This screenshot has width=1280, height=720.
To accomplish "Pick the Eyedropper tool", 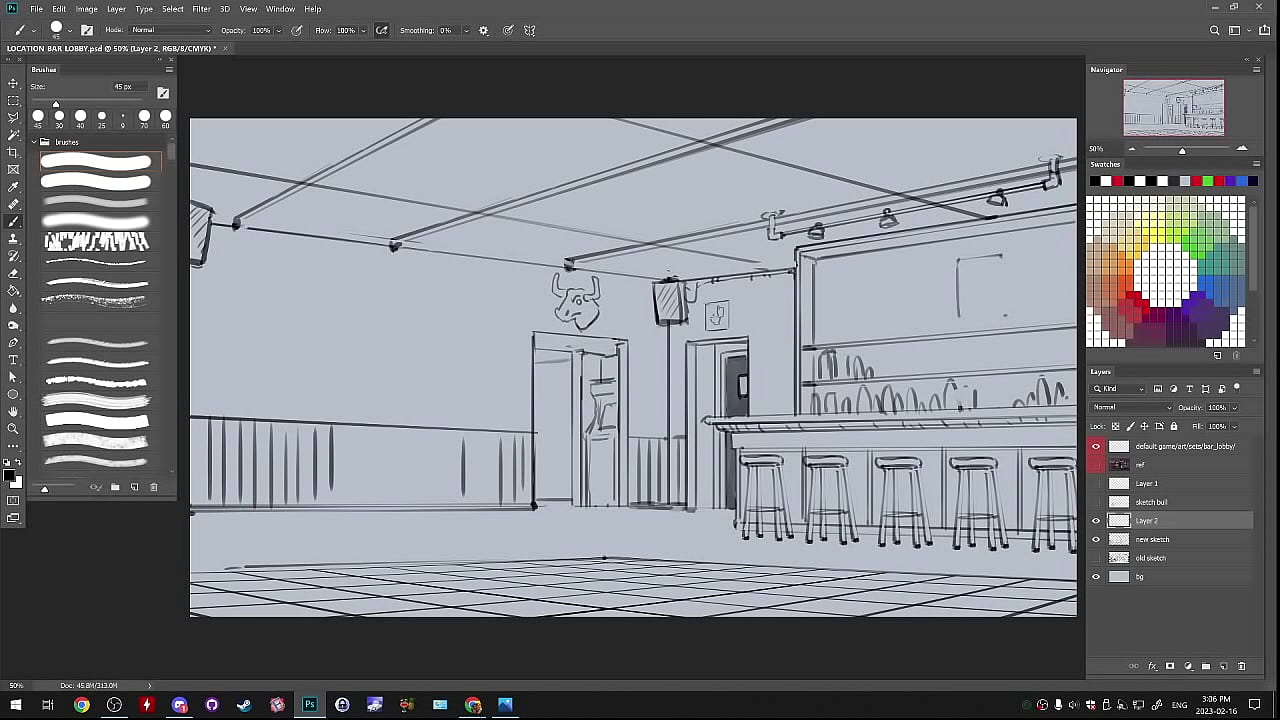I will click(x=13, y=187).
